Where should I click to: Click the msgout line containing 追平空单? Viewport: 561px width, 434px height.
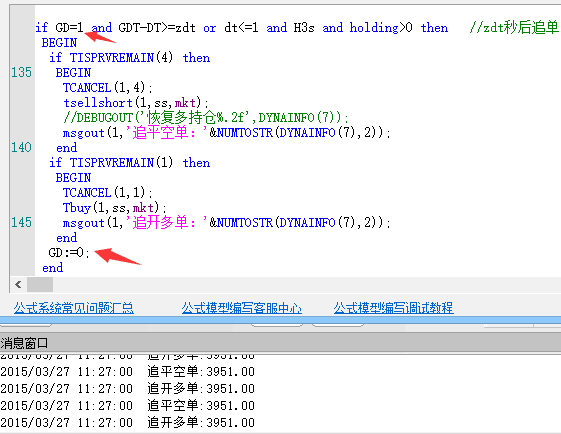pos(226,133)
